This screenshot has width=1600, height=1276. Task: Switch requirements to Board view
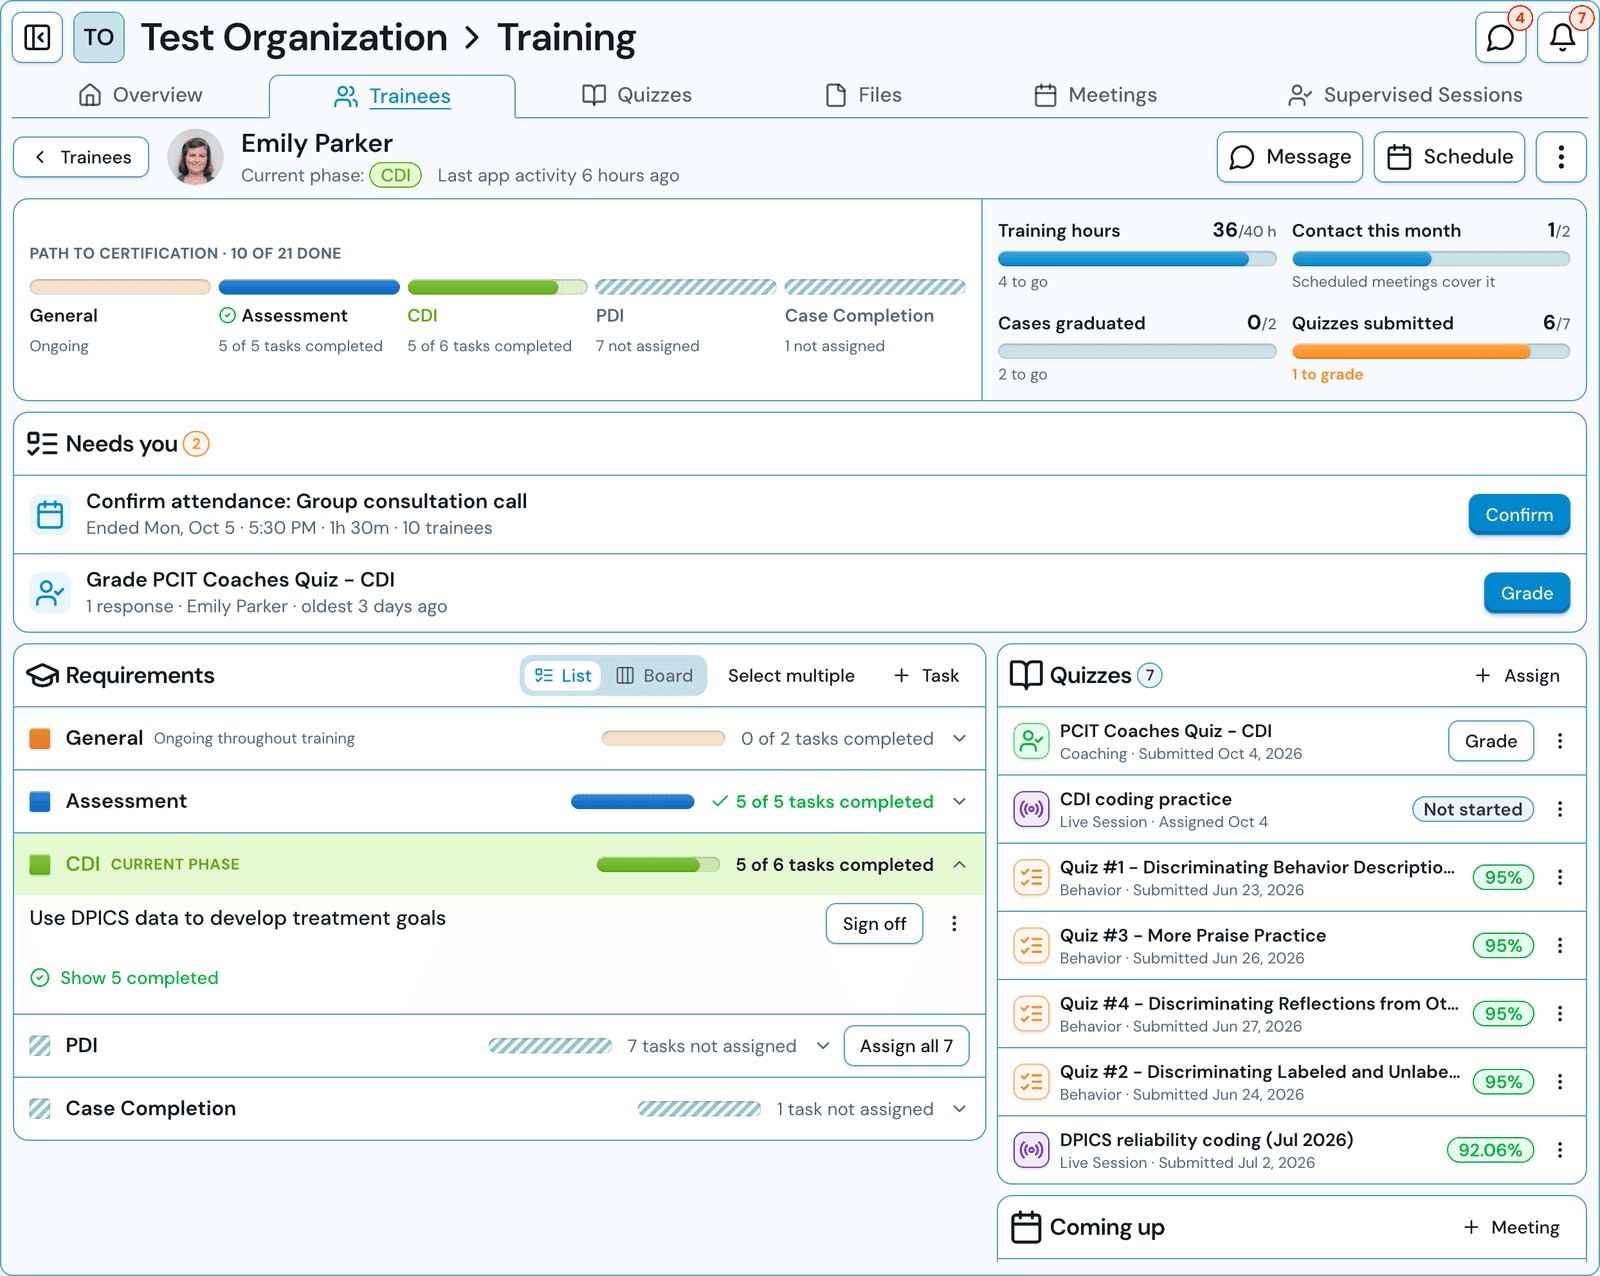[x=655, y=676]
